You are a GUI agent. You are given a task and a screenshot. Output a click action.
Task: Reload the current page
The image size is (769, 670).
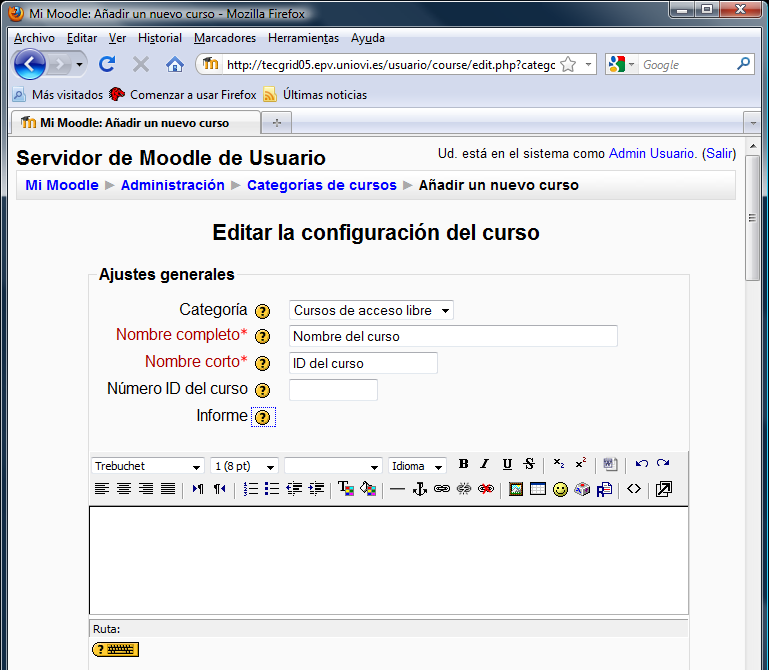pyautogui.click(x=107, y=64)
